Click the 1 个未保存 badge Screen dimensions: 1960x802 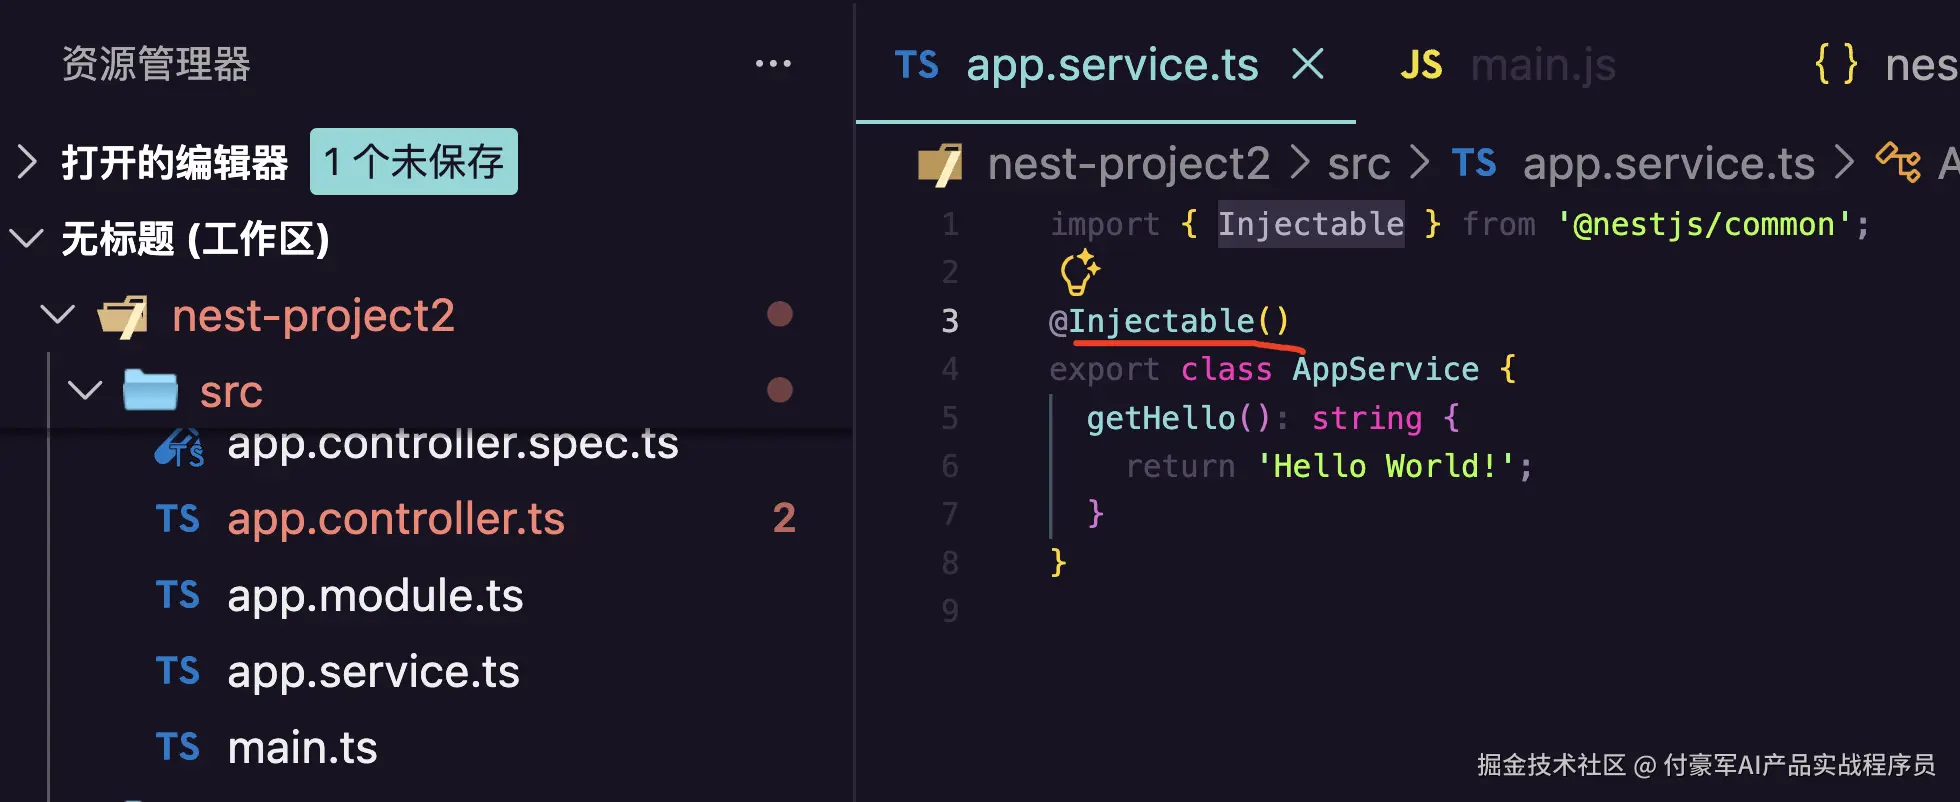(414, 161)
